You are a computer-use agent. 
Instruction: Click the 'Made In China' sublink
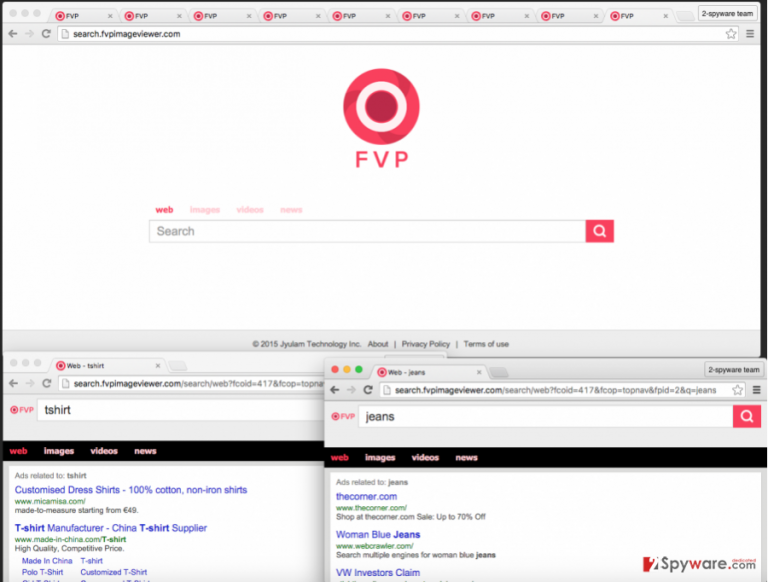[x=47, y=560]
